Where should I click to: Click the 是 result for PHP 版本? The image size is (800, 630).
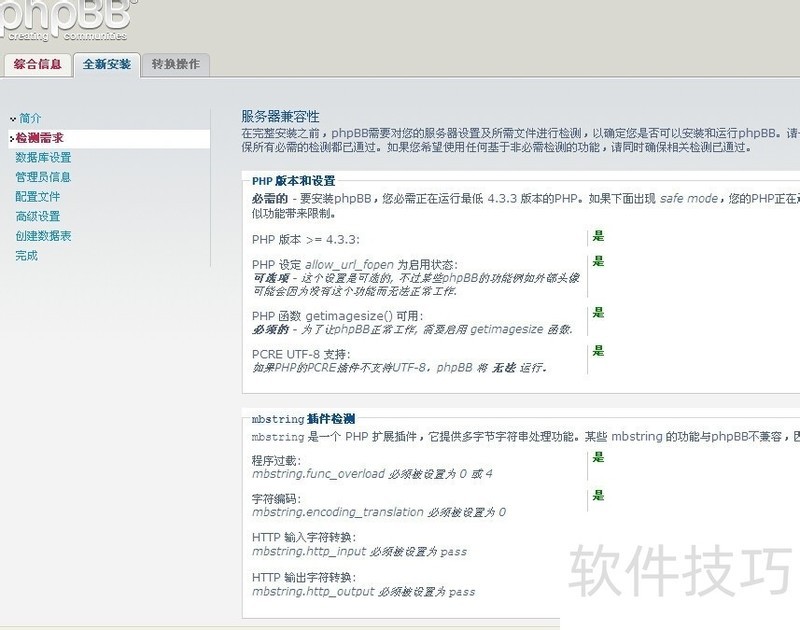tap(598, 237)
